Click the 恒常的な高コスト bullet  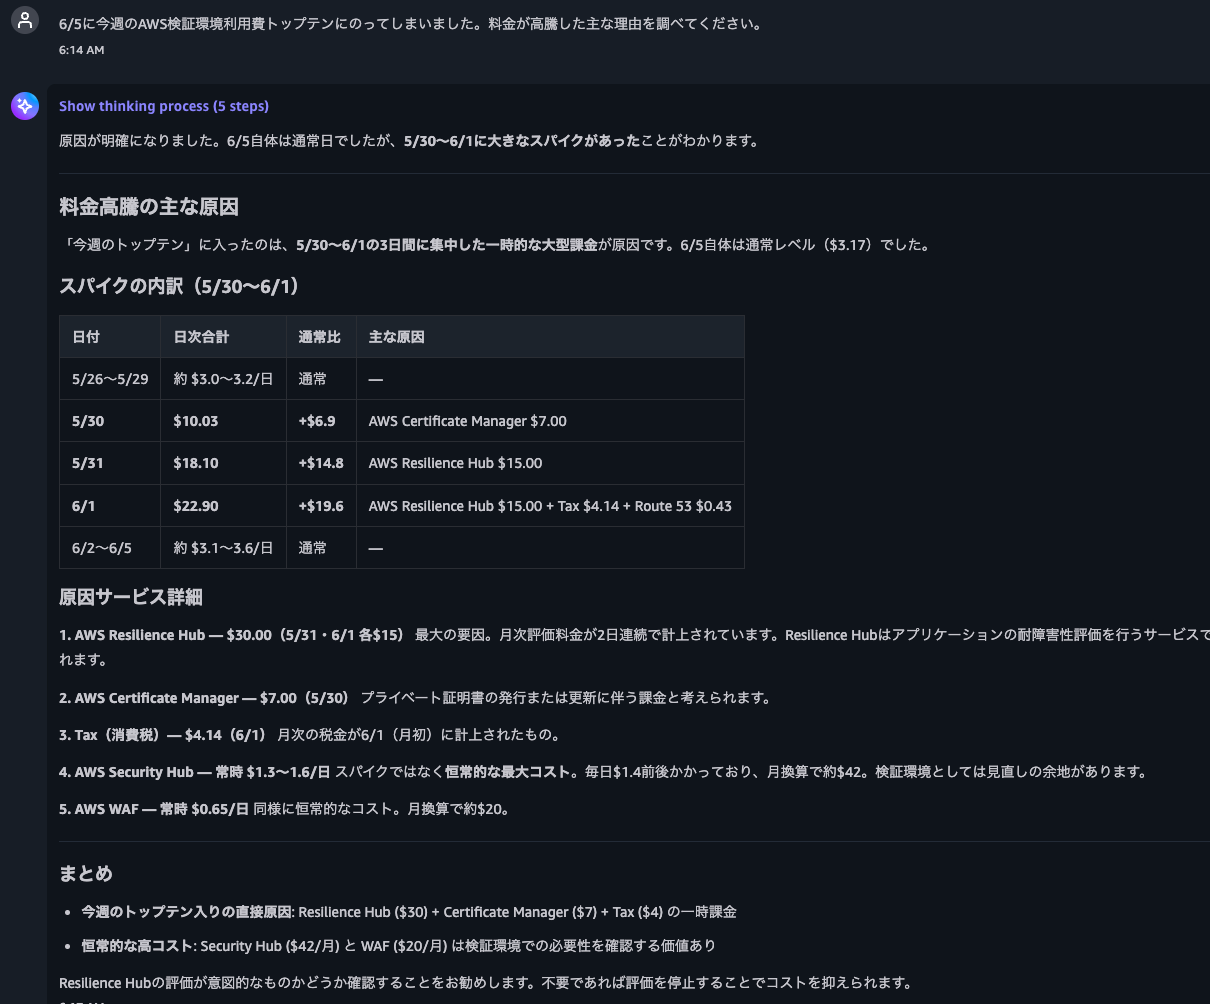coord(398,945)
